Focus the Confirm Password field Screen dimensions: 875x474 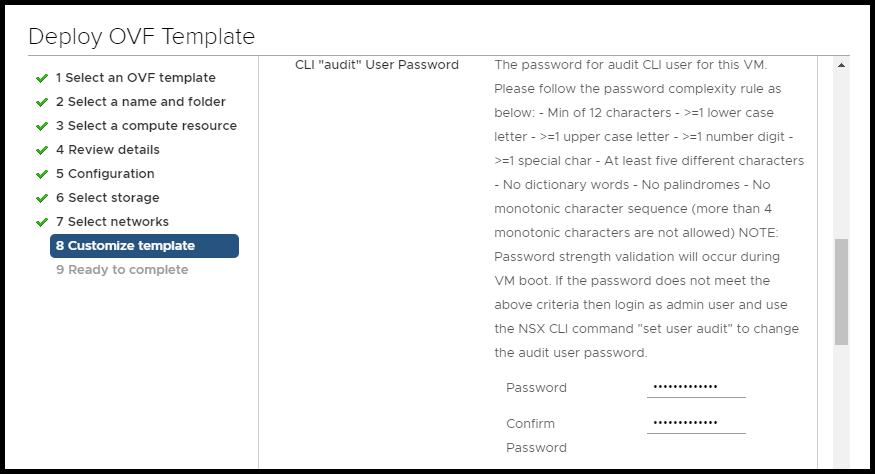(695, 423)
